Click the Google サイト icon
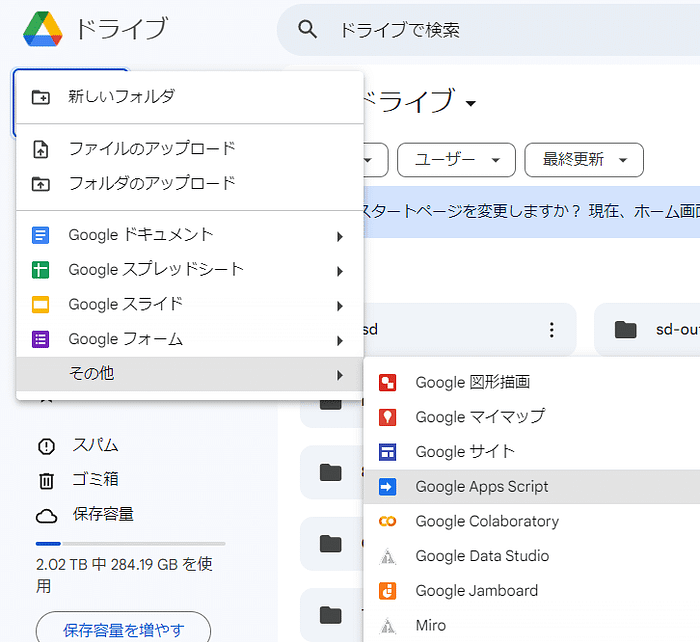This screenshot has height=642, width=700. tap(388, 452)
